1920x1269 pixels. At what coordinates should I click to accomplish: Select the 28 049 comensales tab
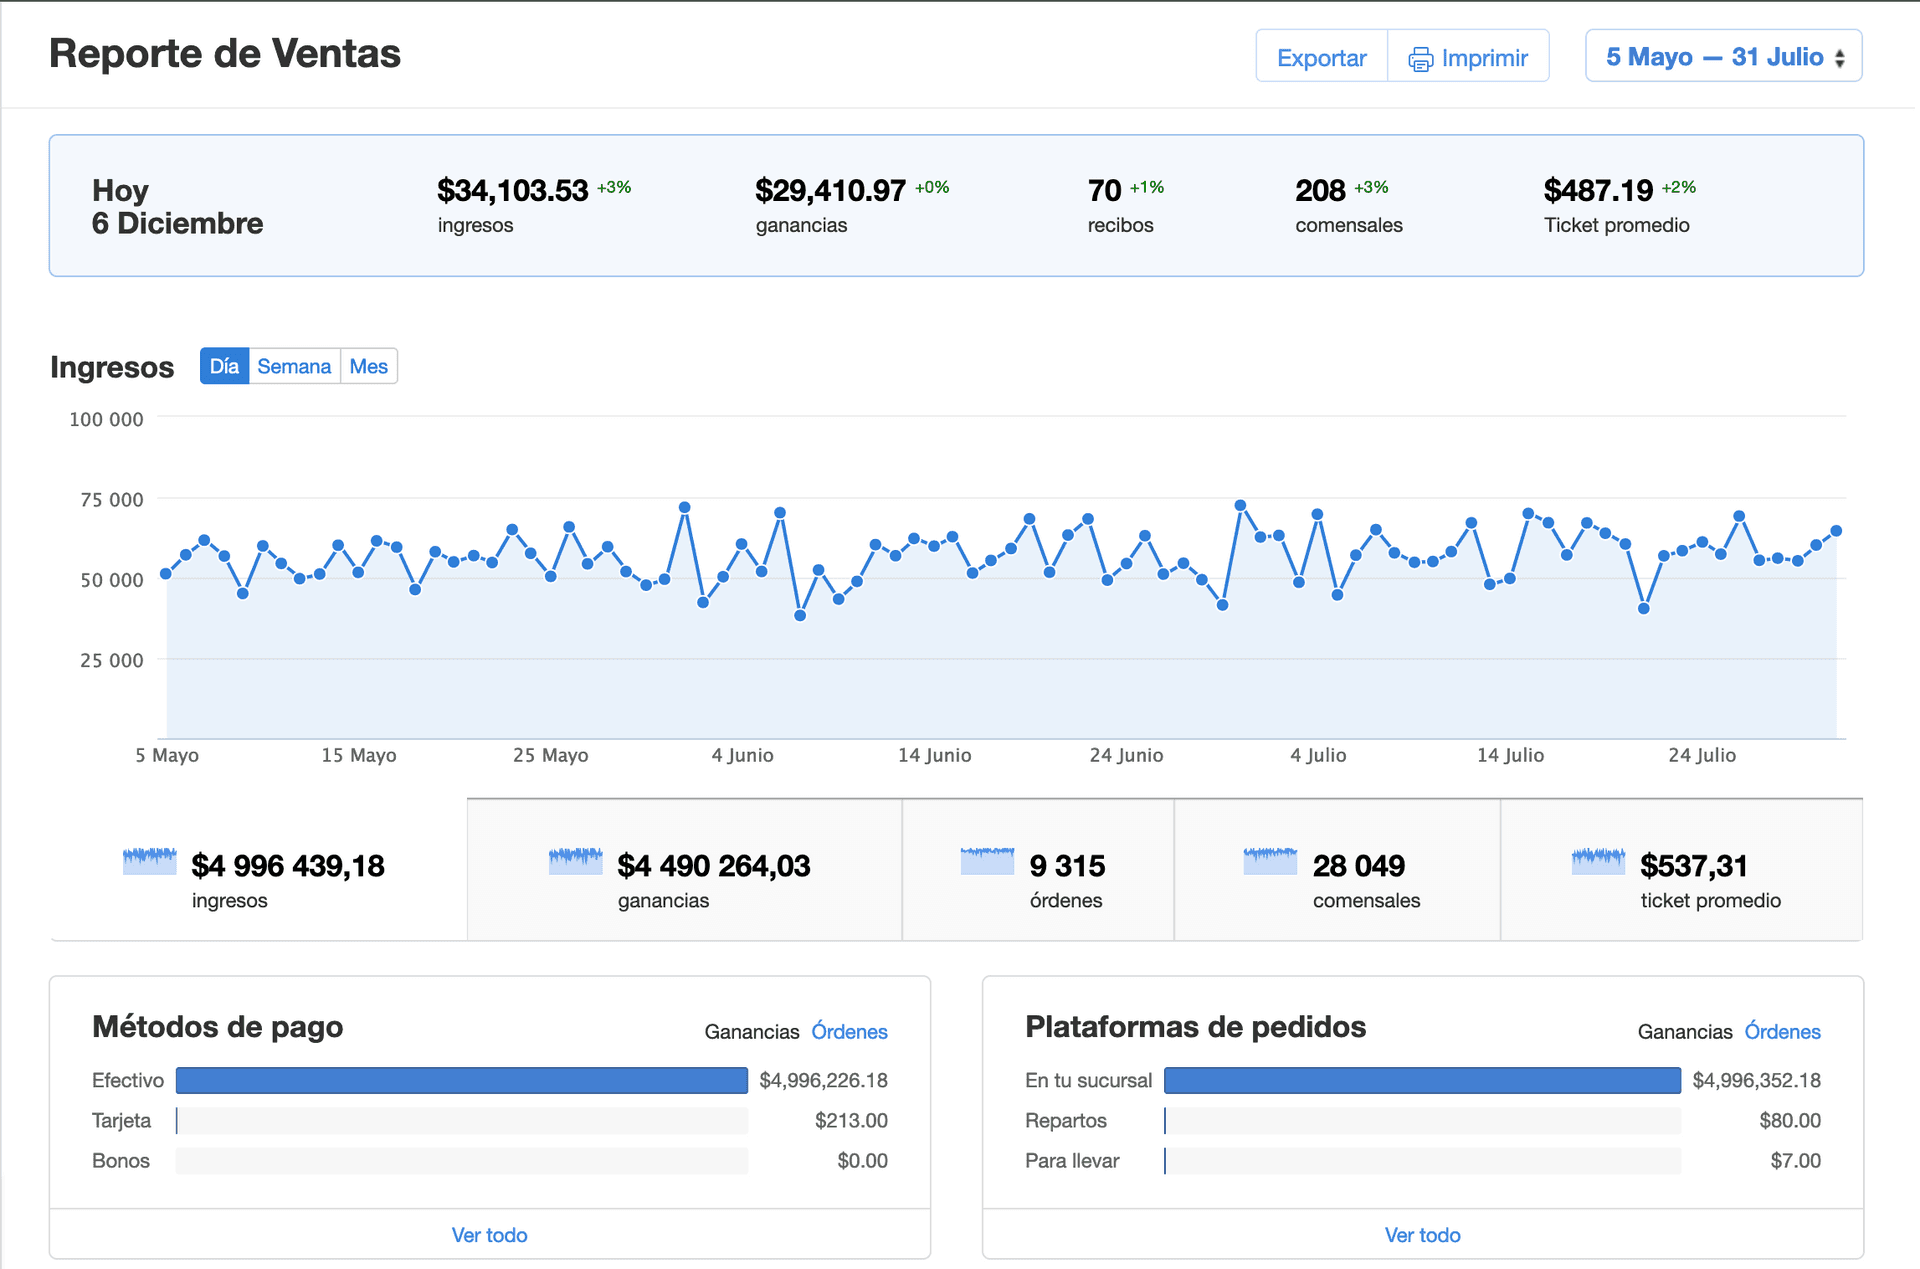[x=1337, y=869]
